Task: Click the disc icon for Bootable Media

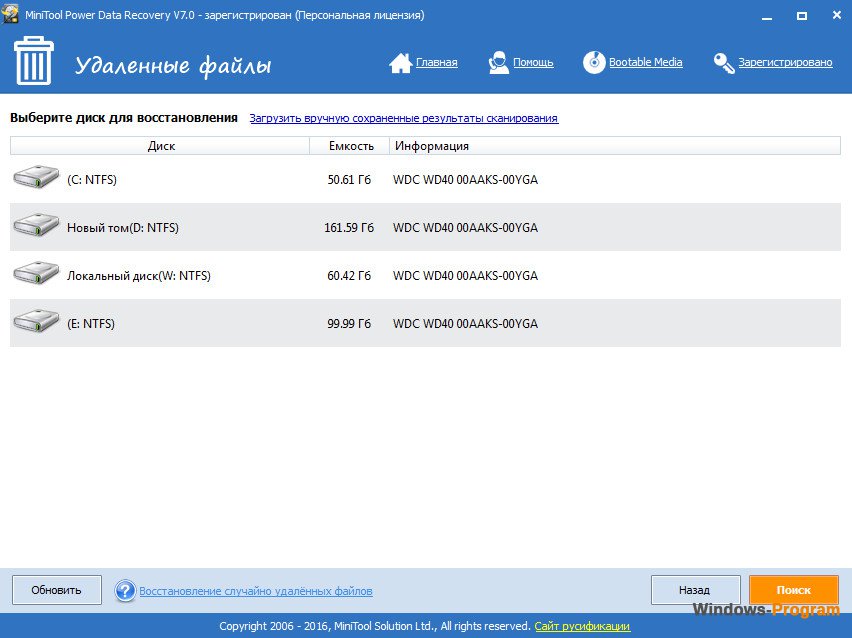Action: (594, 62)
